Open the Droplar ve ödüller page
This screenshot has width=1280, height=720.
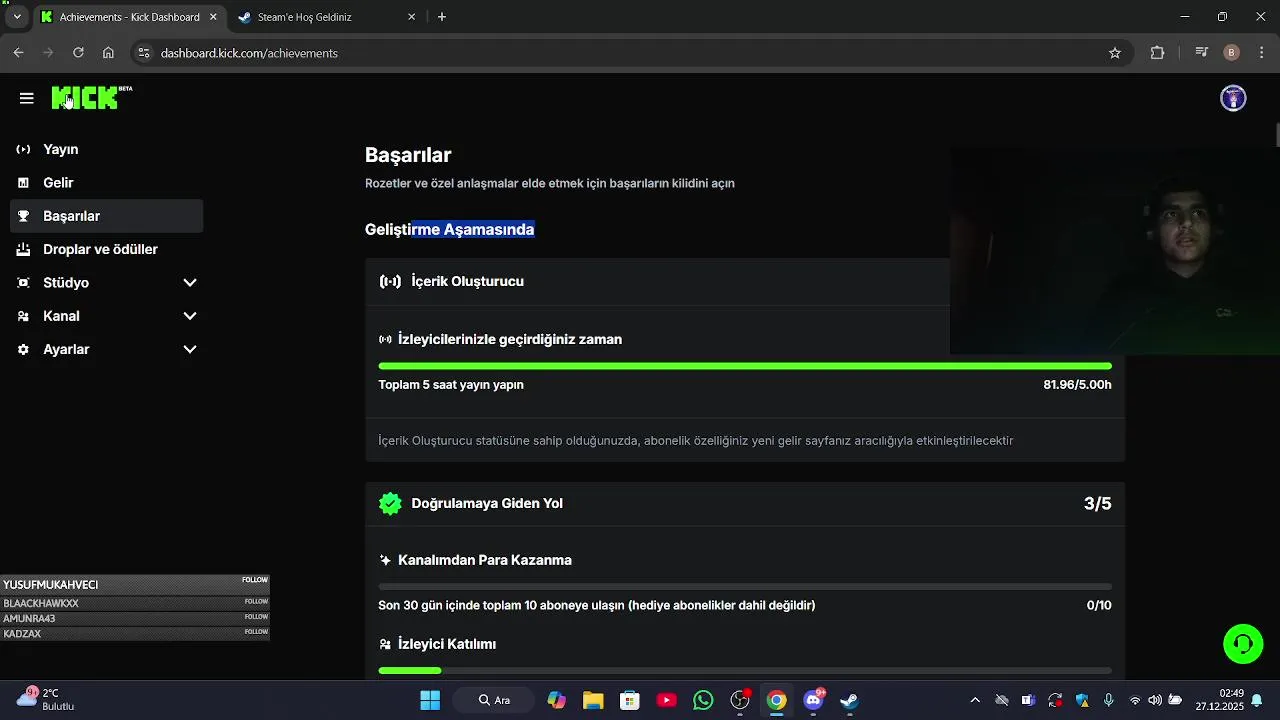point(106,249)
